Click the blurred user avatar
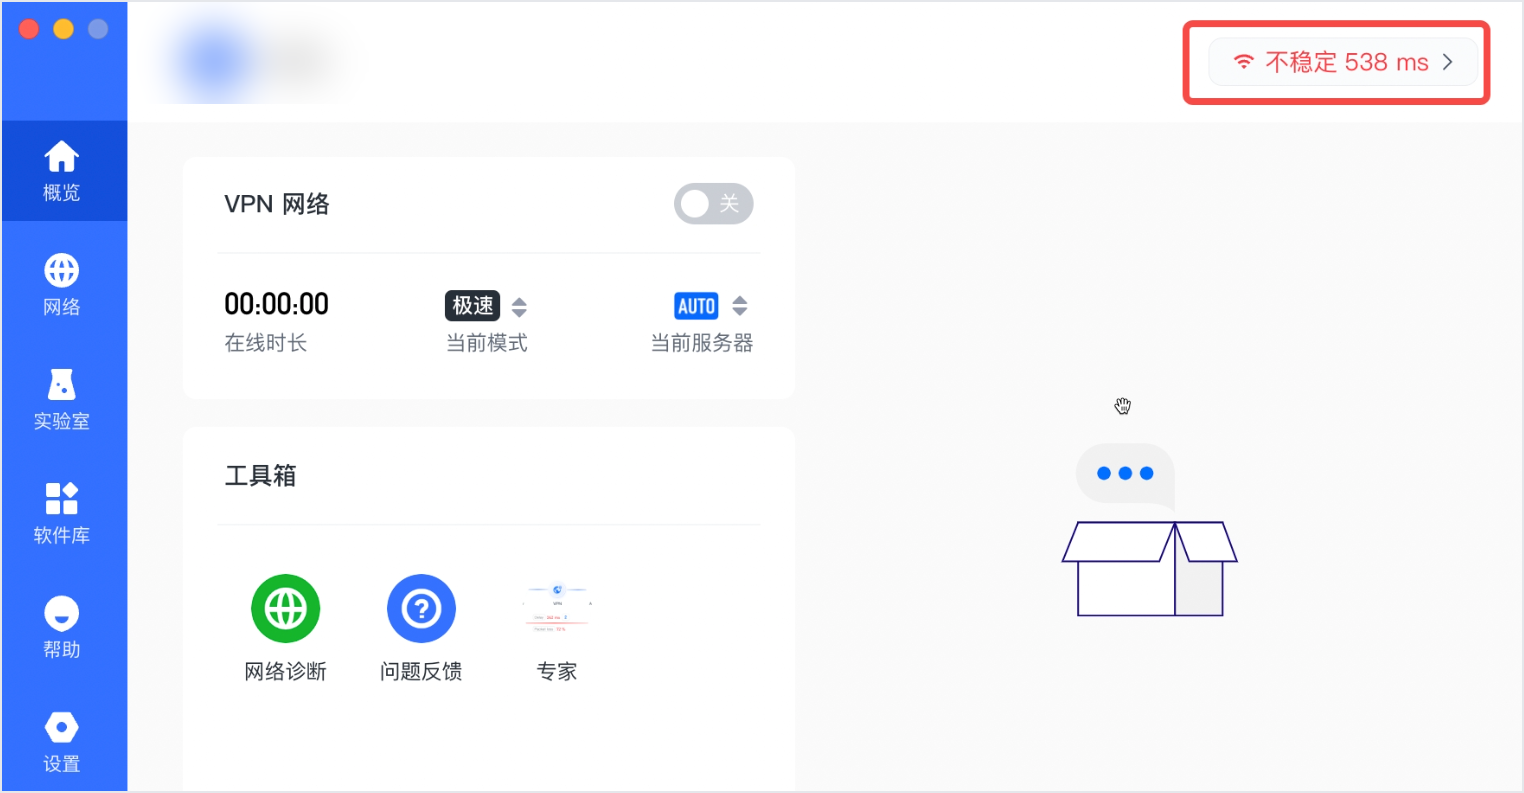Screen dimensions: 1524x793 213,61
